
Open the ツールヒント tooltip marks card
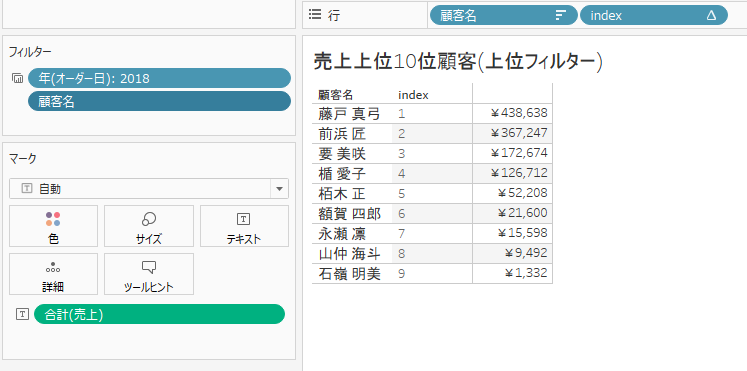tap(149, 274)
